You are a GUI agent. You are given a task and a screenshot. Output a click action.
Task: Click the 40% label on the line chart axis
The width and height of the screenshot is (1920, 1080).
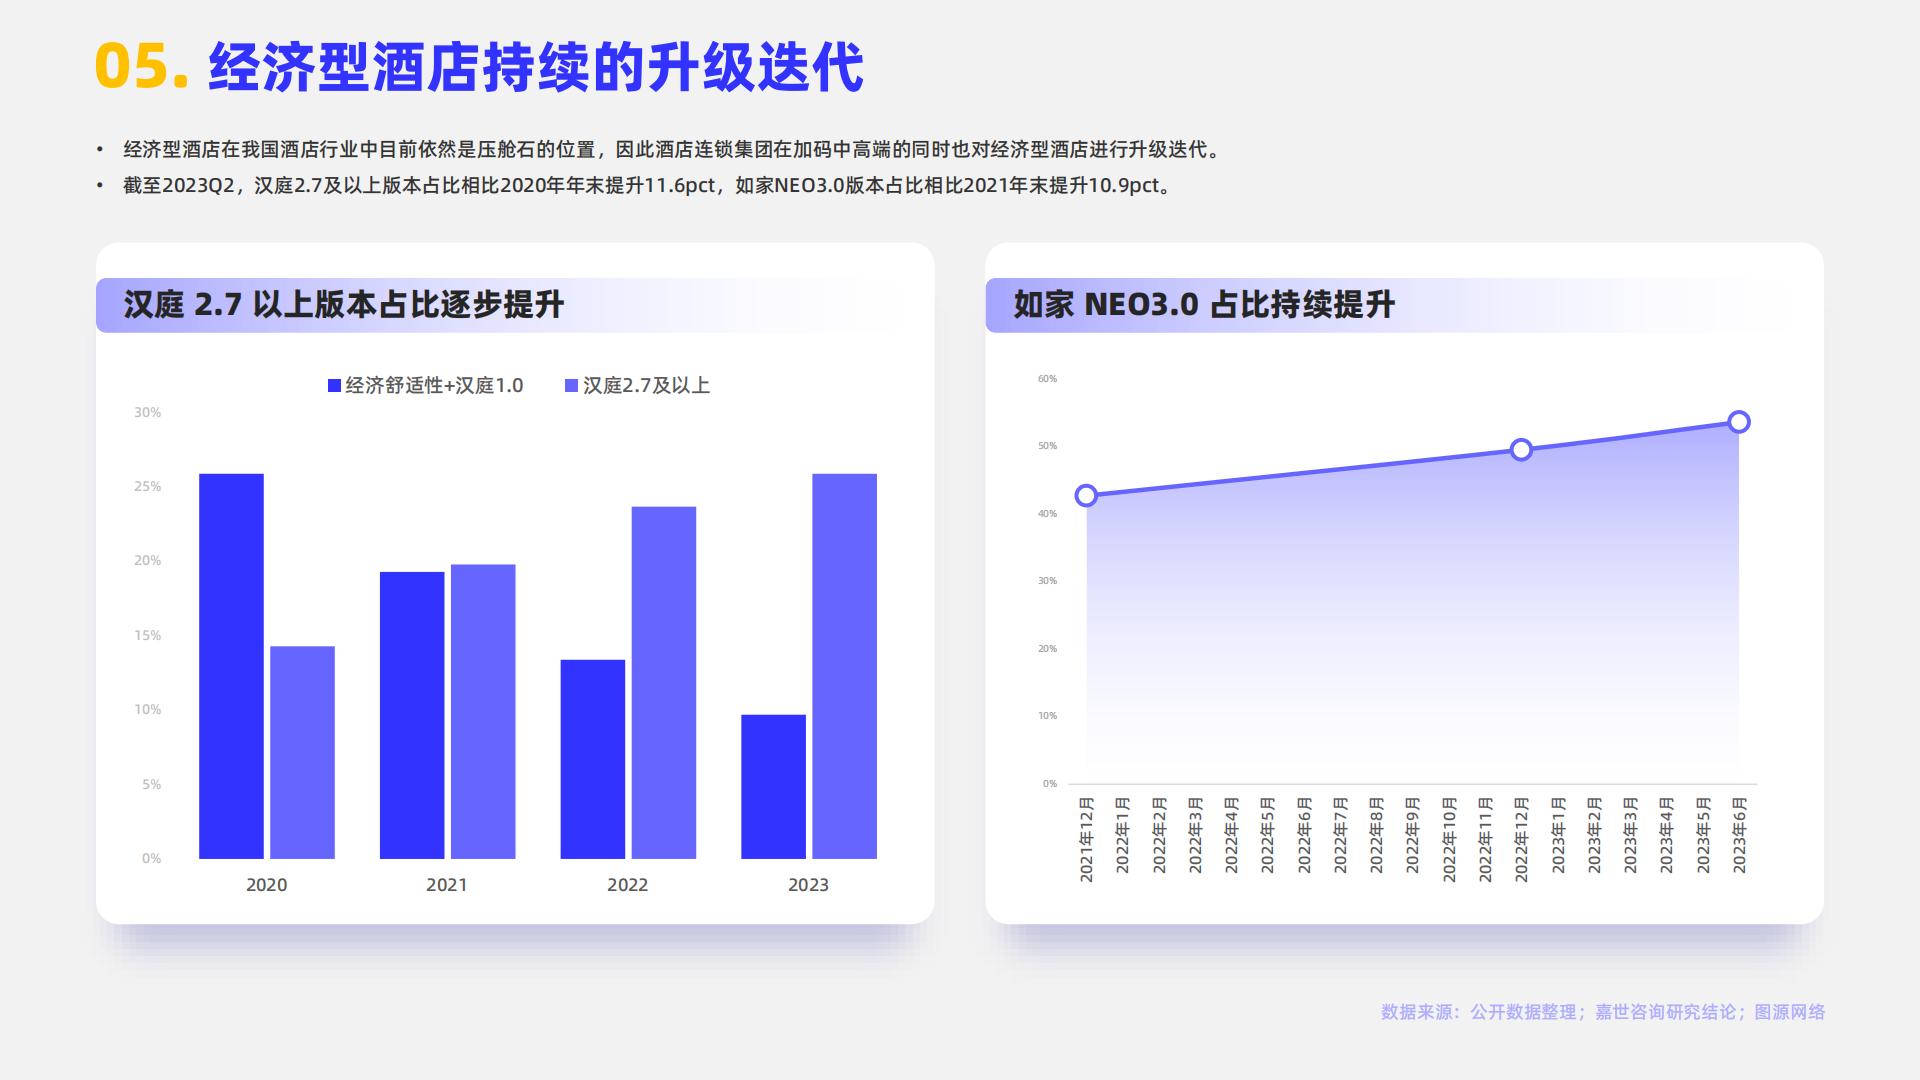[1047, 514]
